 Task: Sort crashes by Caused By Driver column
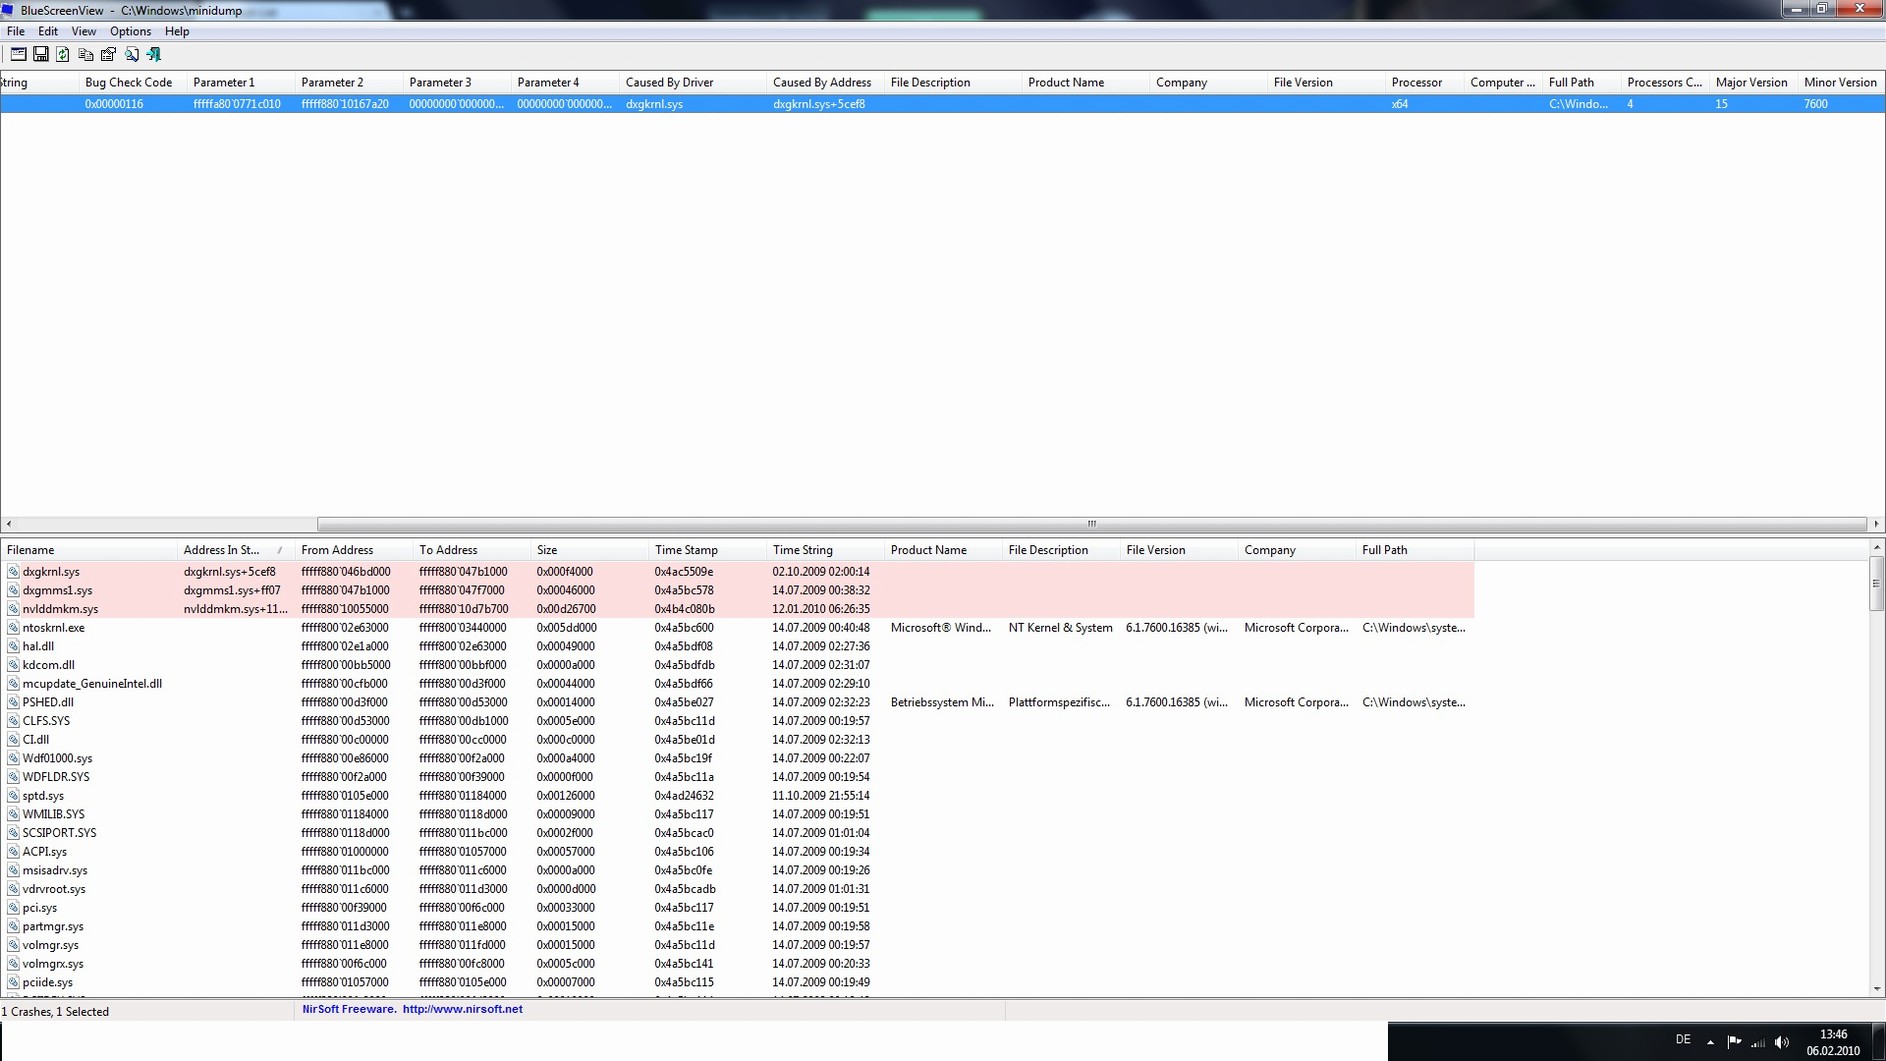click(692, 83)
